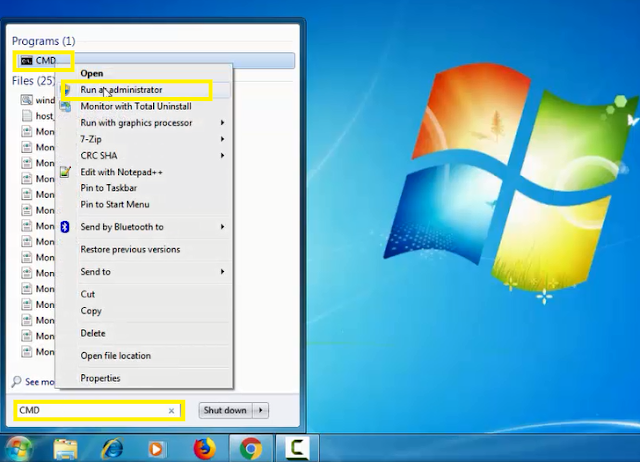Image resolution: width=640 pixels, height=462 pixels.
Task: Click the Notepad++ icon in context menu
Action: (65, 172)
